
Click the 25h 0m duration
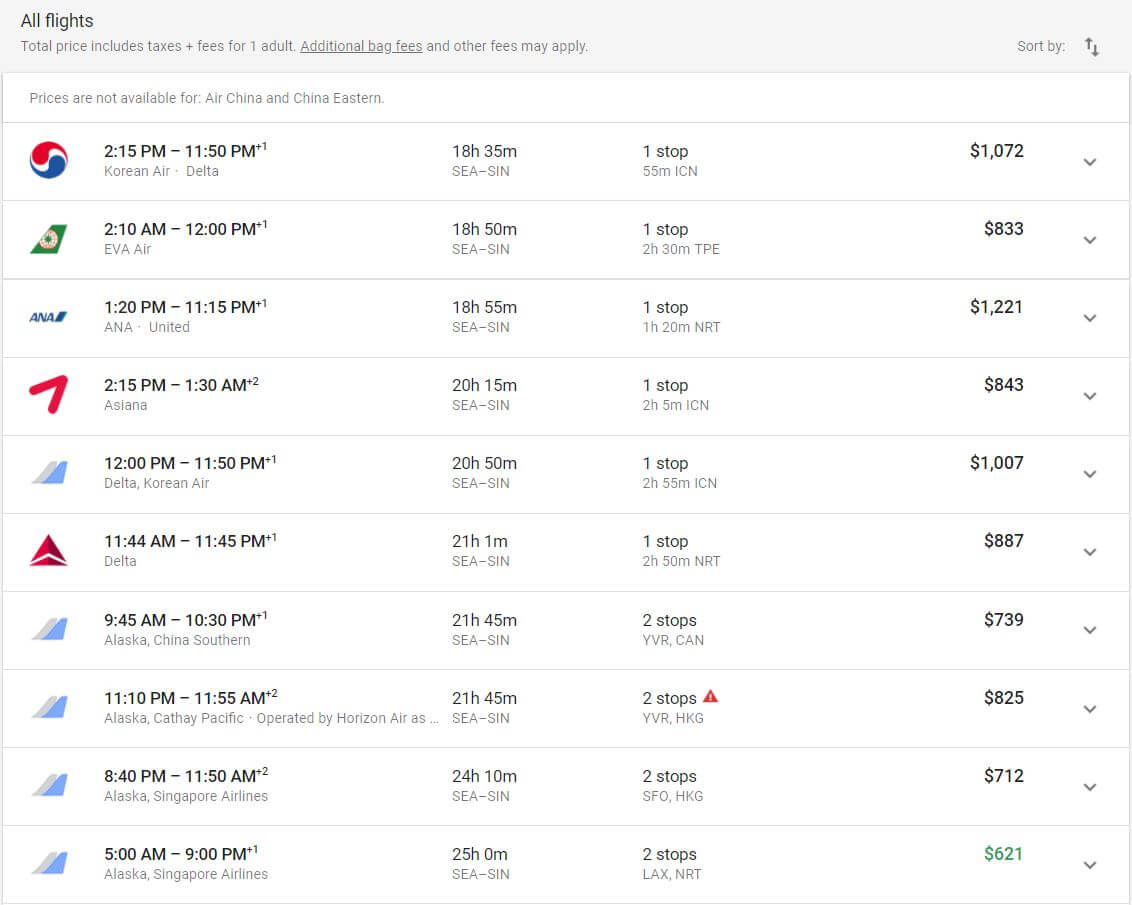click(479, 854)
